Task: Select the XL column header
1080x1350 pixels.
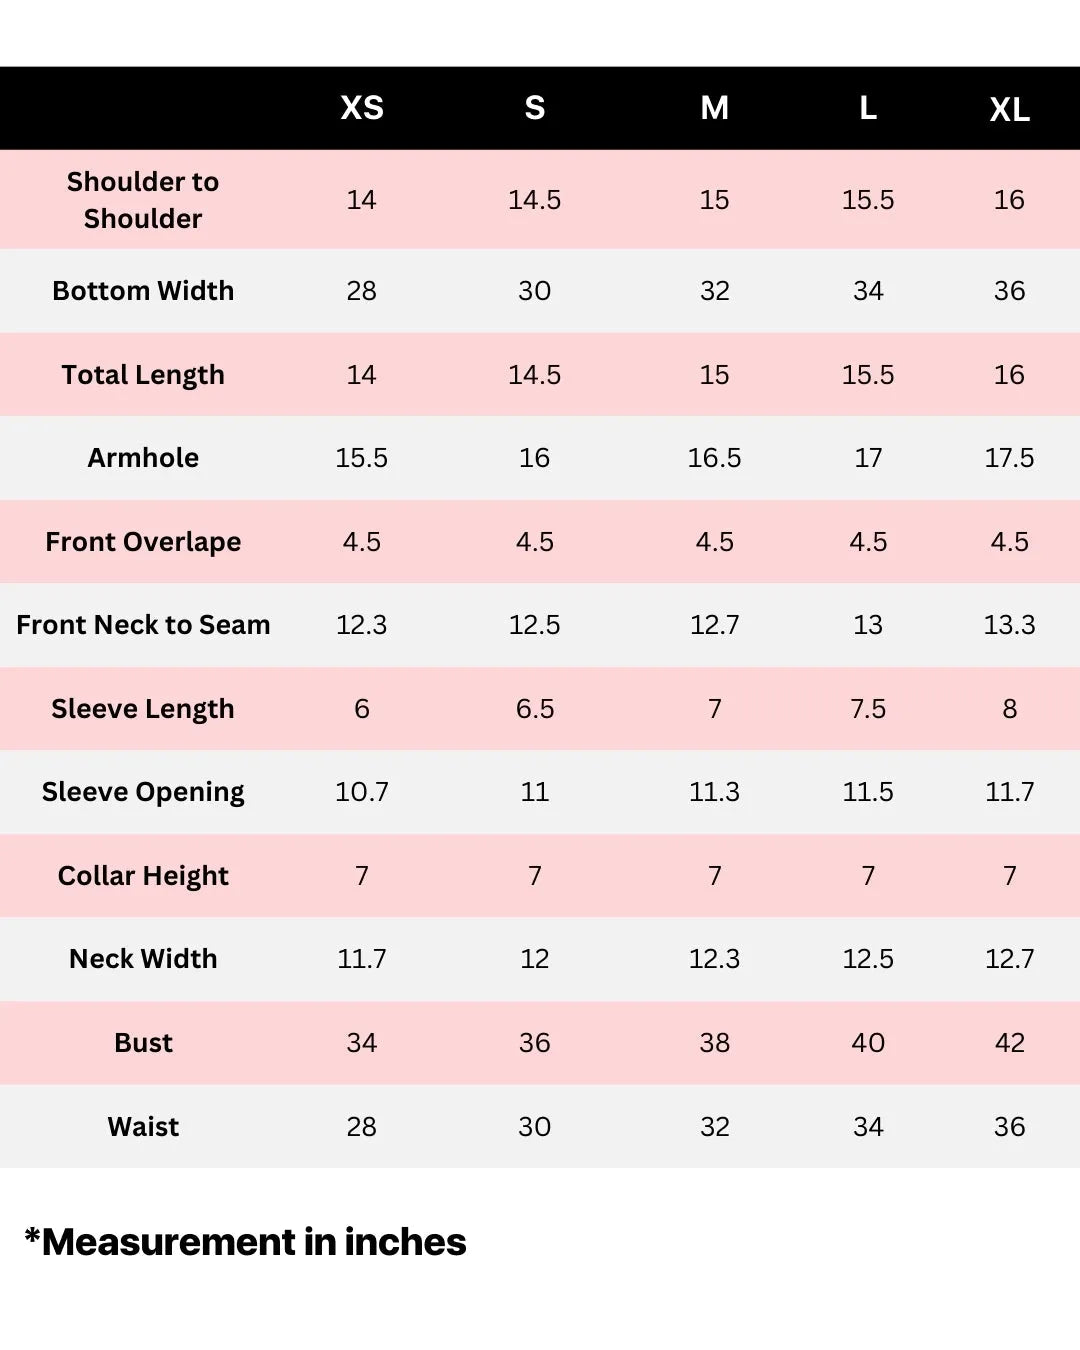Action: pyautogui.click(x=1009, y=110)
